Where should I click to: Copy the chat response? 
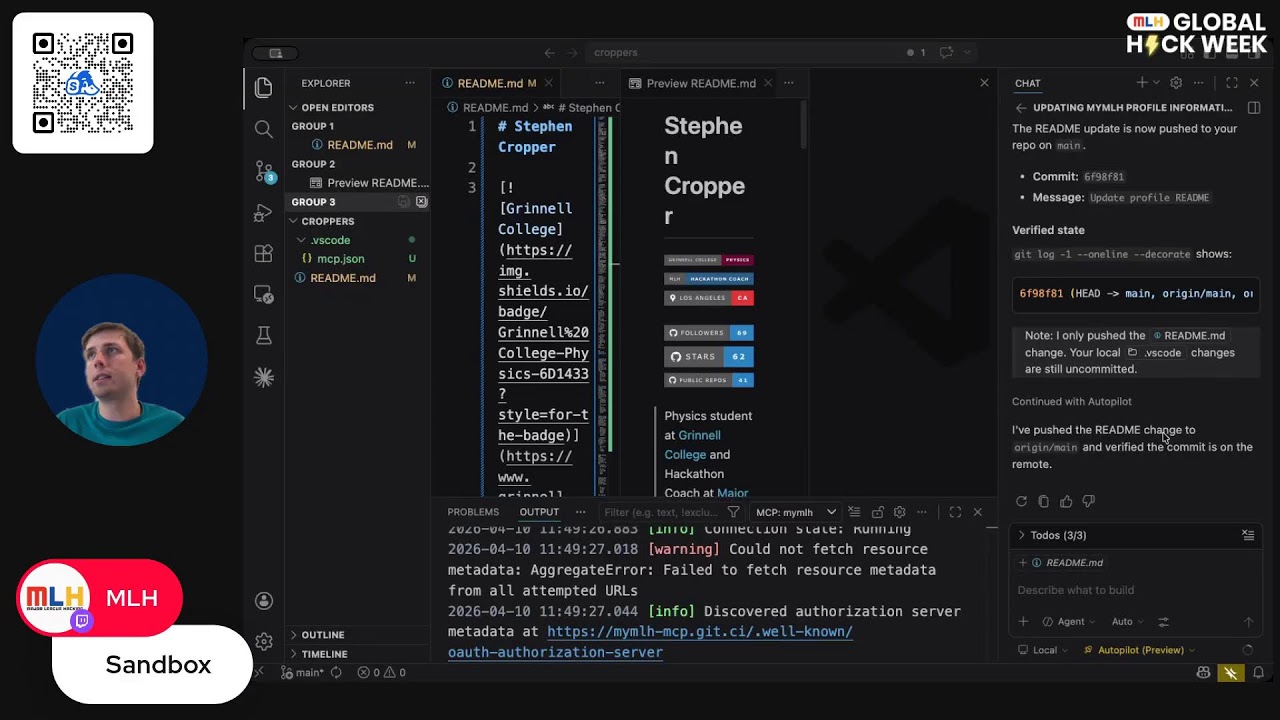(x=1043, y=501)
